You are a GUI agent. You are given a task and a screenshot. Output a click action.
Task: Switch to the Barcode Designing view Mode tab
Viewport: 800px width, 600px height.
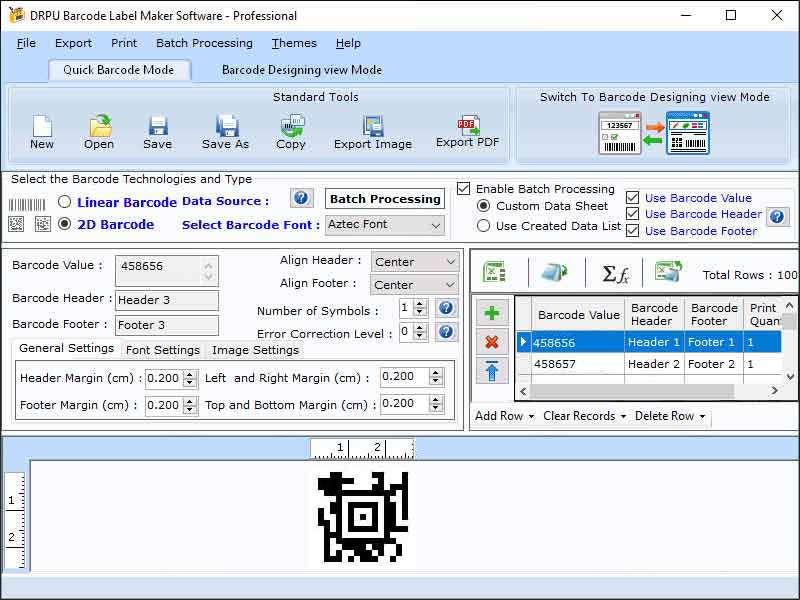300,70
